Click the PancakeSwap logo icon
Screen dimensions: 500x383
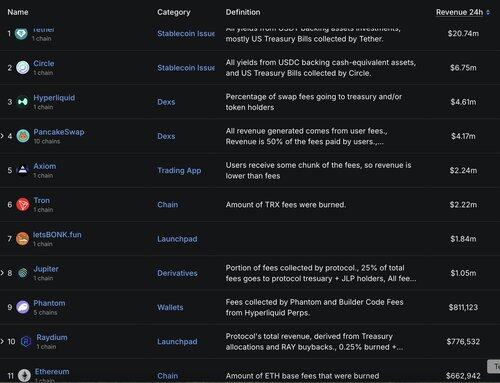click(x=23, y=136)
